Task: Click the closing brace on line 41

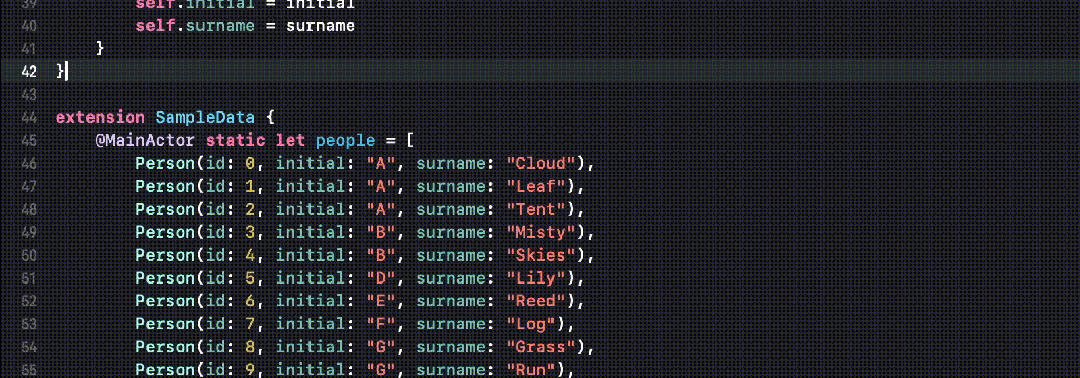Action: (101, 49)
